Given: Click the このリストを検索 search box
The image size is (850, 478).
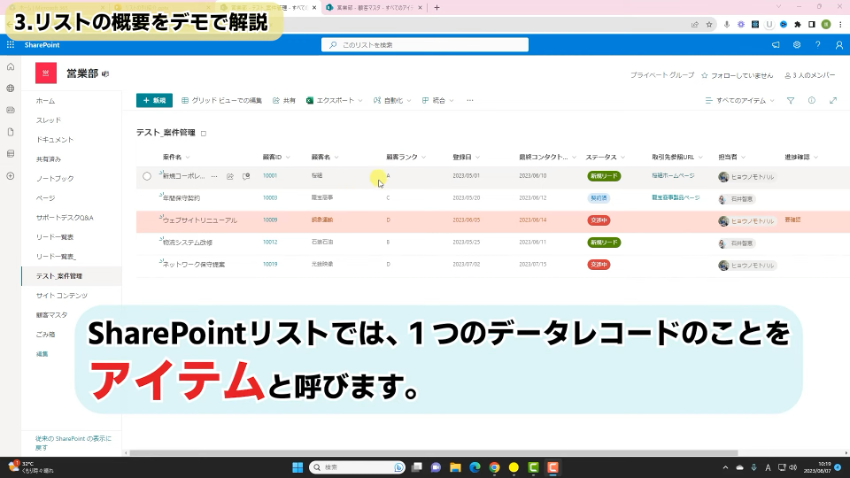Looking at the screenshot, I should coord(423,45).
